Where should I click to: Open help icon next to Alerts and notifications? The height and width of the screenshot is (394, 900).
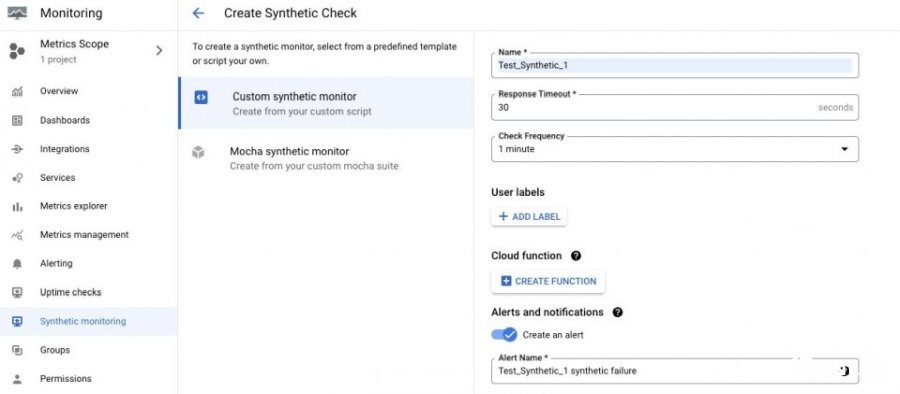click(x=618, y=312)
